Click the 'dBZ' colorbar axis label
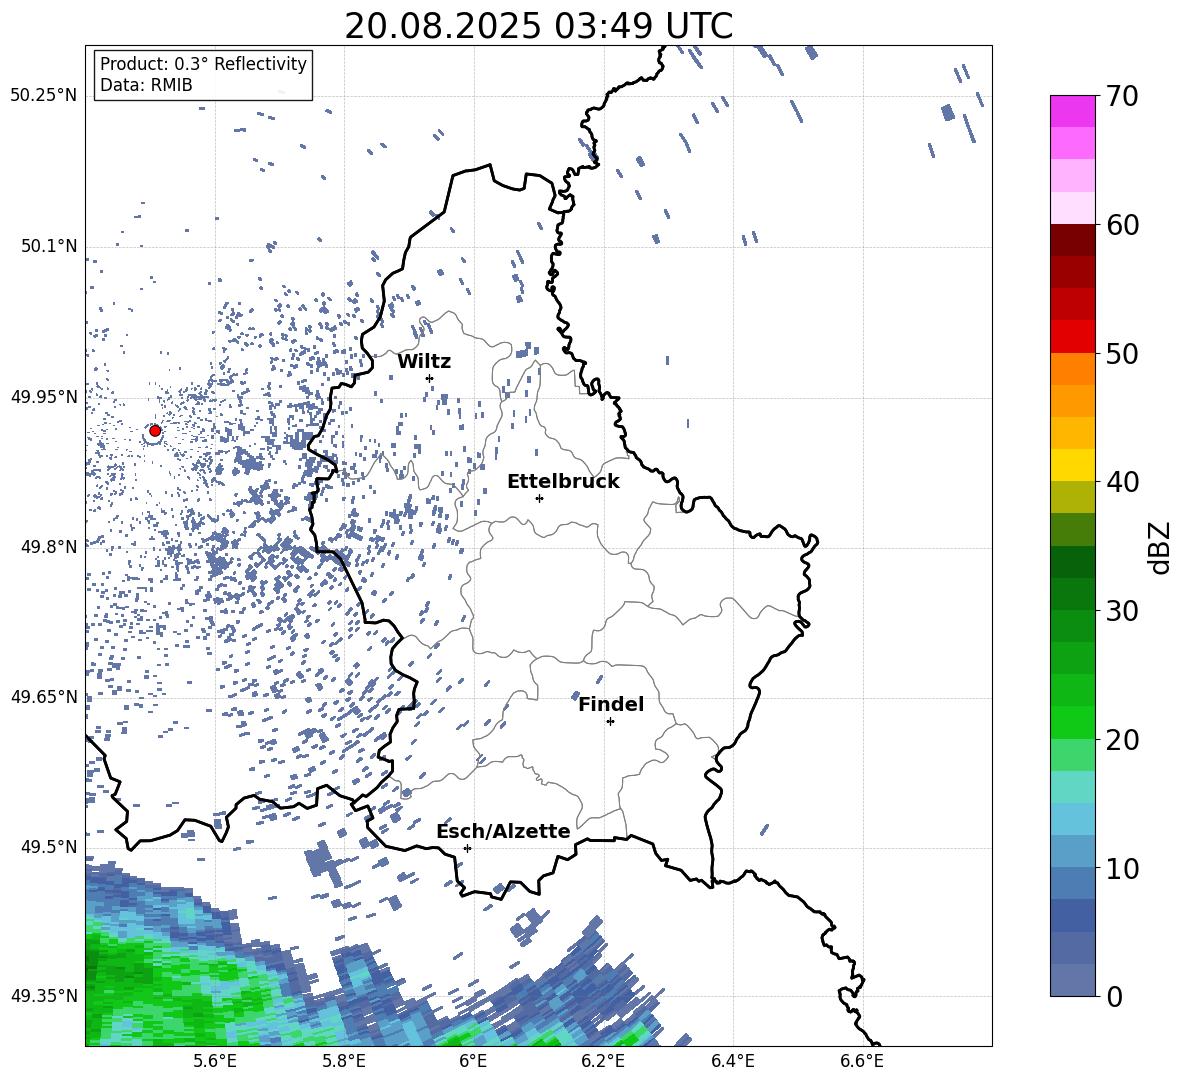 point(1159,547)
